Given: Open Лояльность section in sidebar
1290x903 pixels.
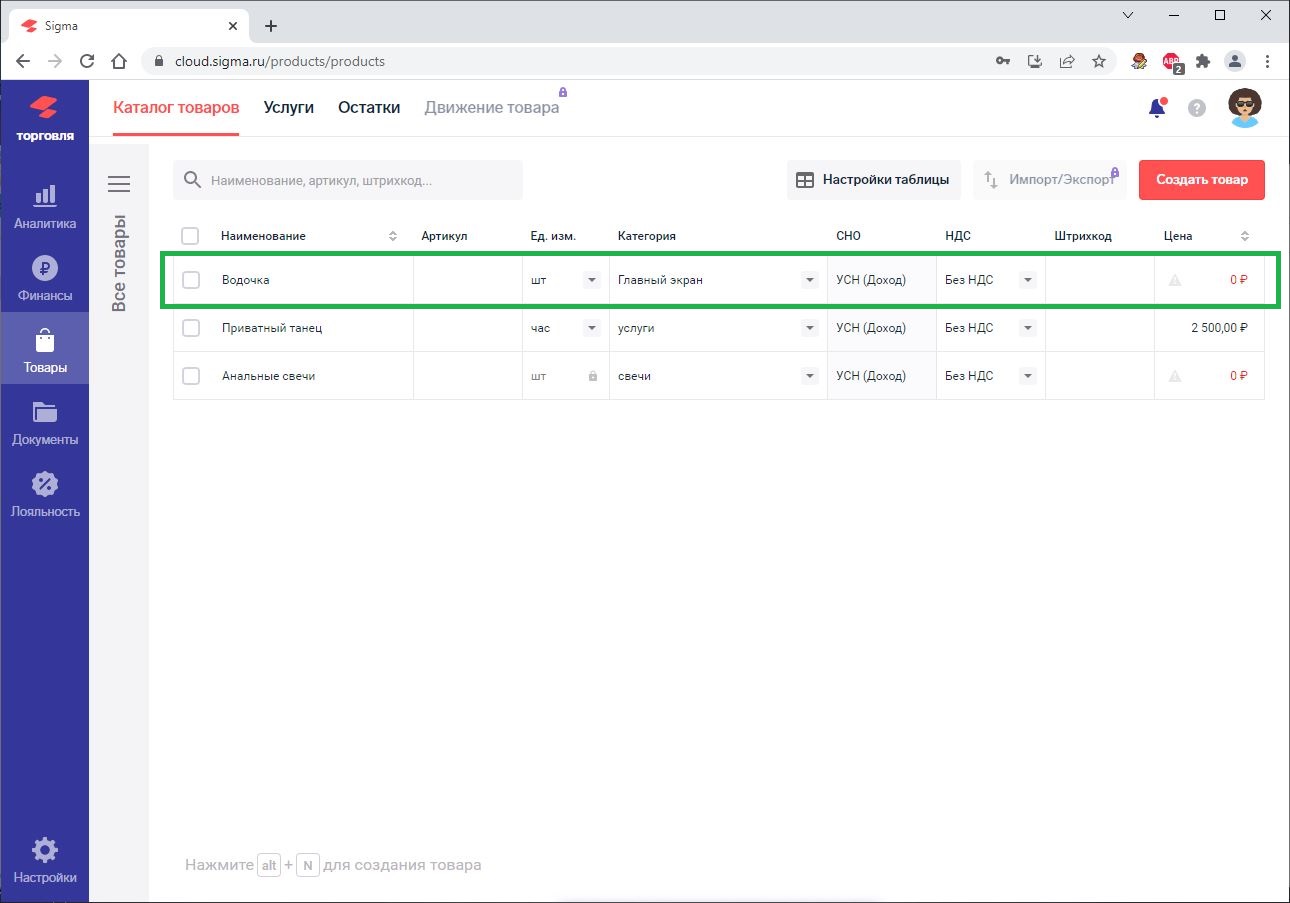Looking at the screenshot, I should (45, 493).
